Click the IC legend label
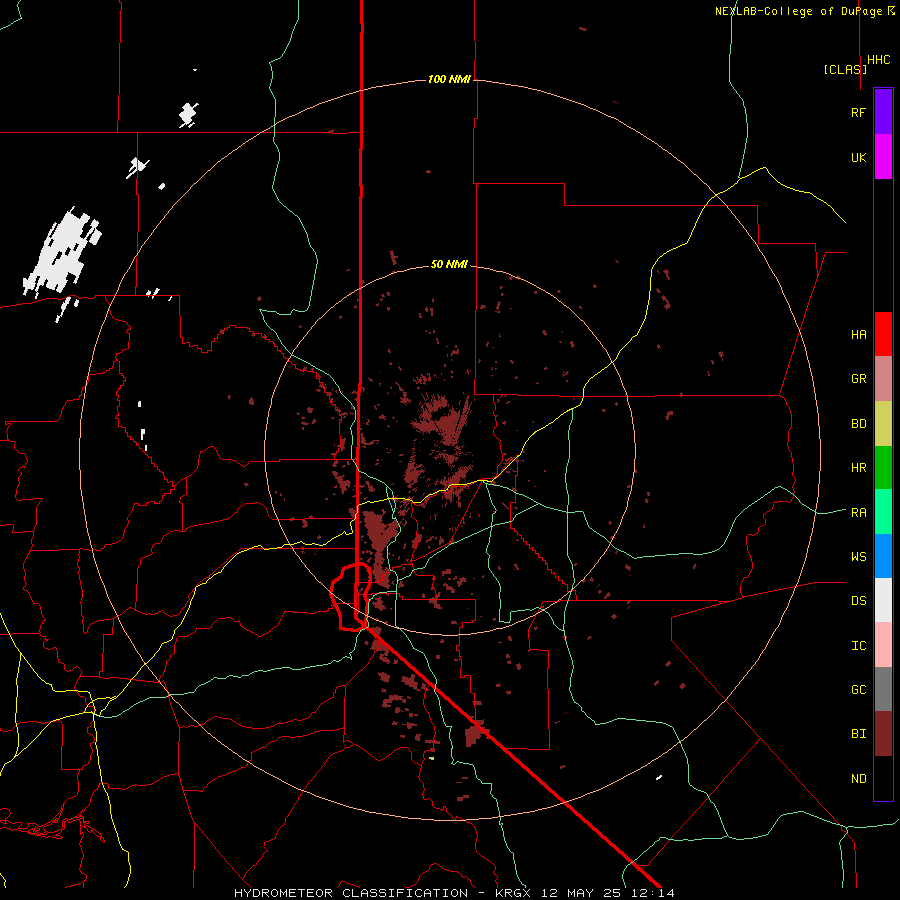 click(x=858, y=646)
